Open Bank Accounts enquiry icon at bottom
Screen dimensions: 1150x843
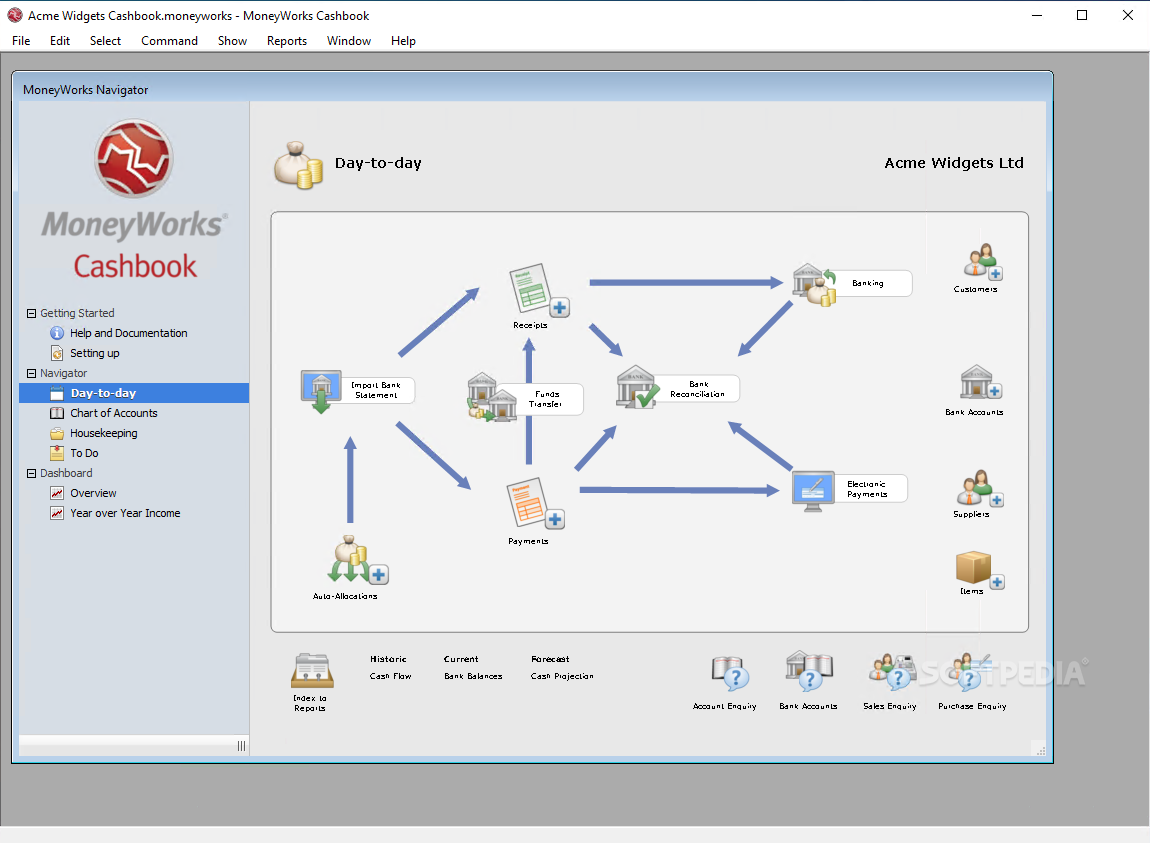click(x=809, y=671)
